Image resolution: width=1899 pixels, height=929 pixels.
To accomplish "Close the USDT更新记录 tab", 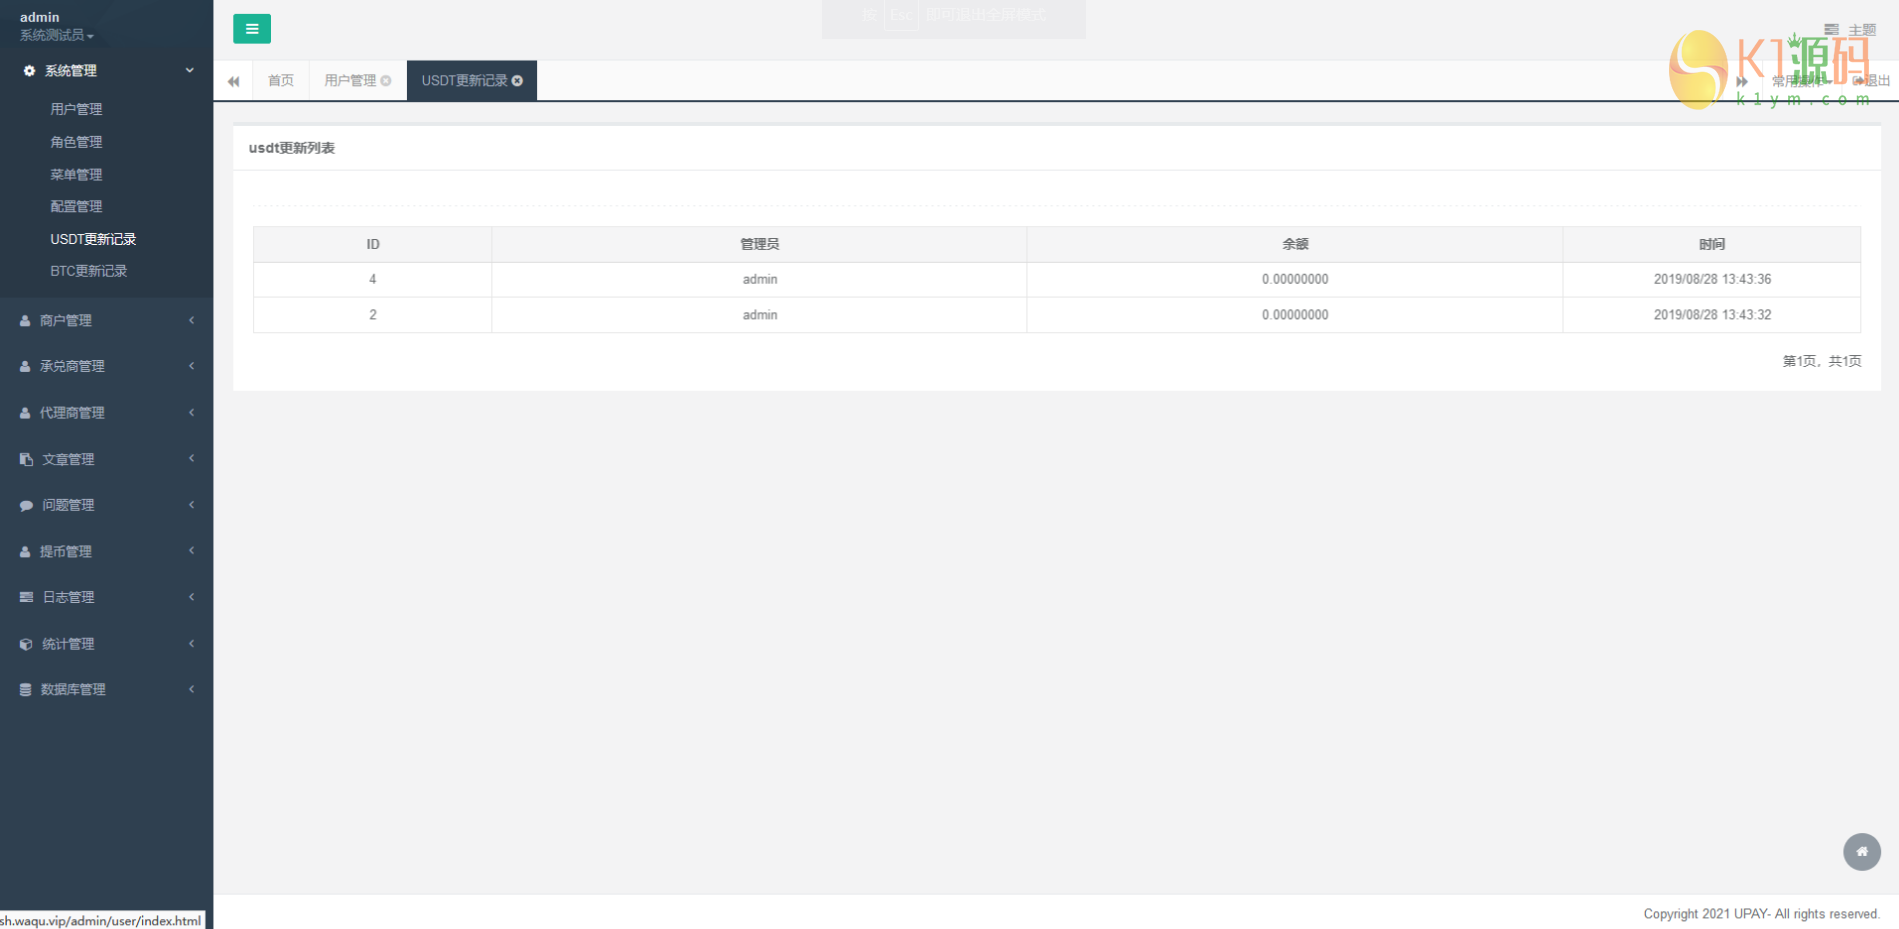I will pos(517,81).
